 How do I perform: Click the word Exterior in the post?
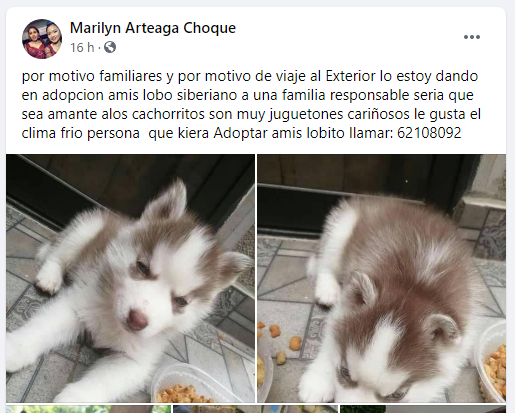(x=351, y=76)
